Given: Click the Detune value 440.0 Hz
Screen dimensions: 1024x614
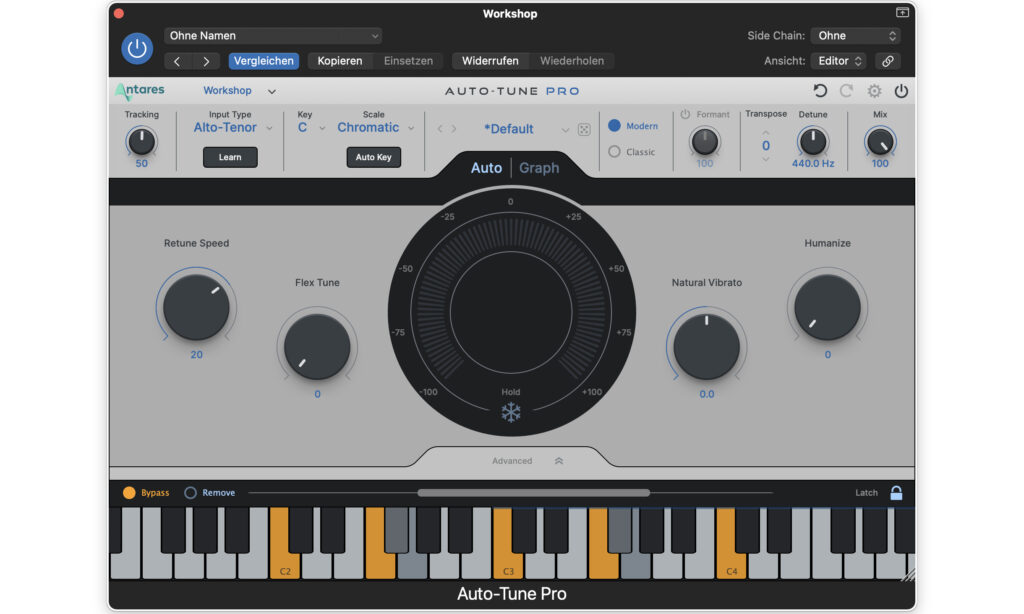Looking at the screenshot, I should coord(813,163).
